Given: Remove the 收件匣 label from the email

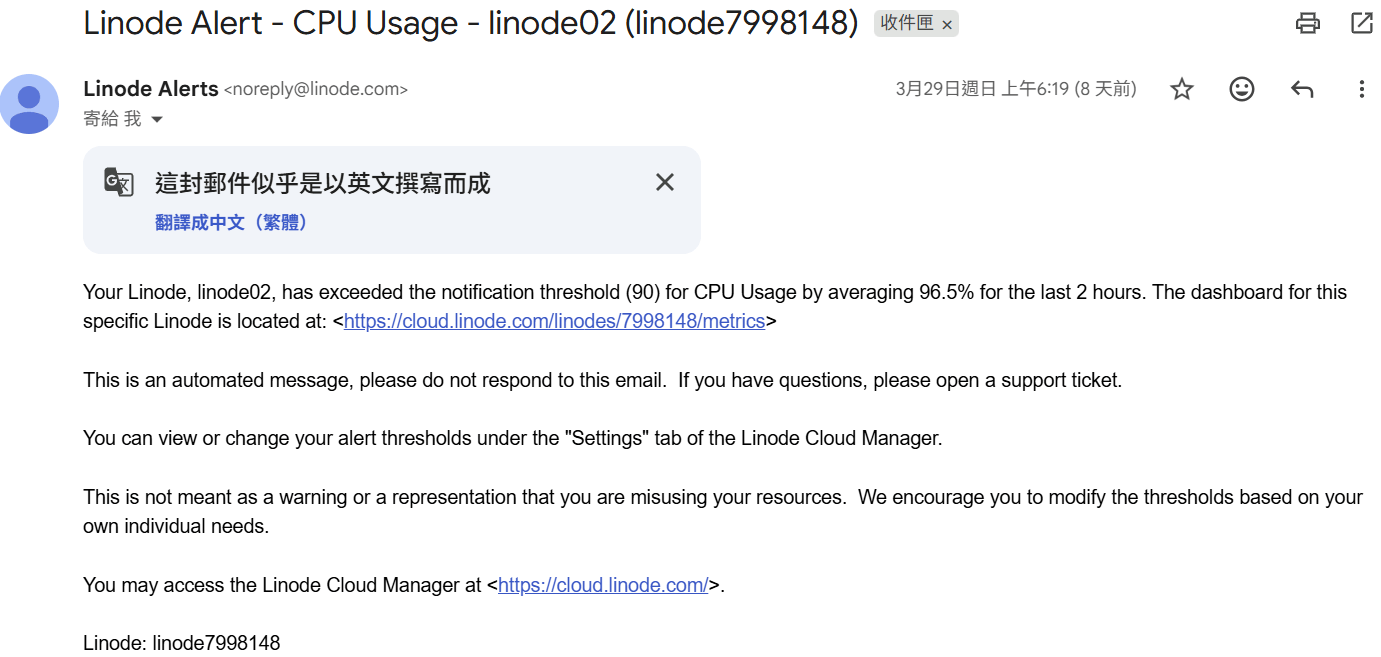Looking at the screenshot, I should (x=946, y=25).
